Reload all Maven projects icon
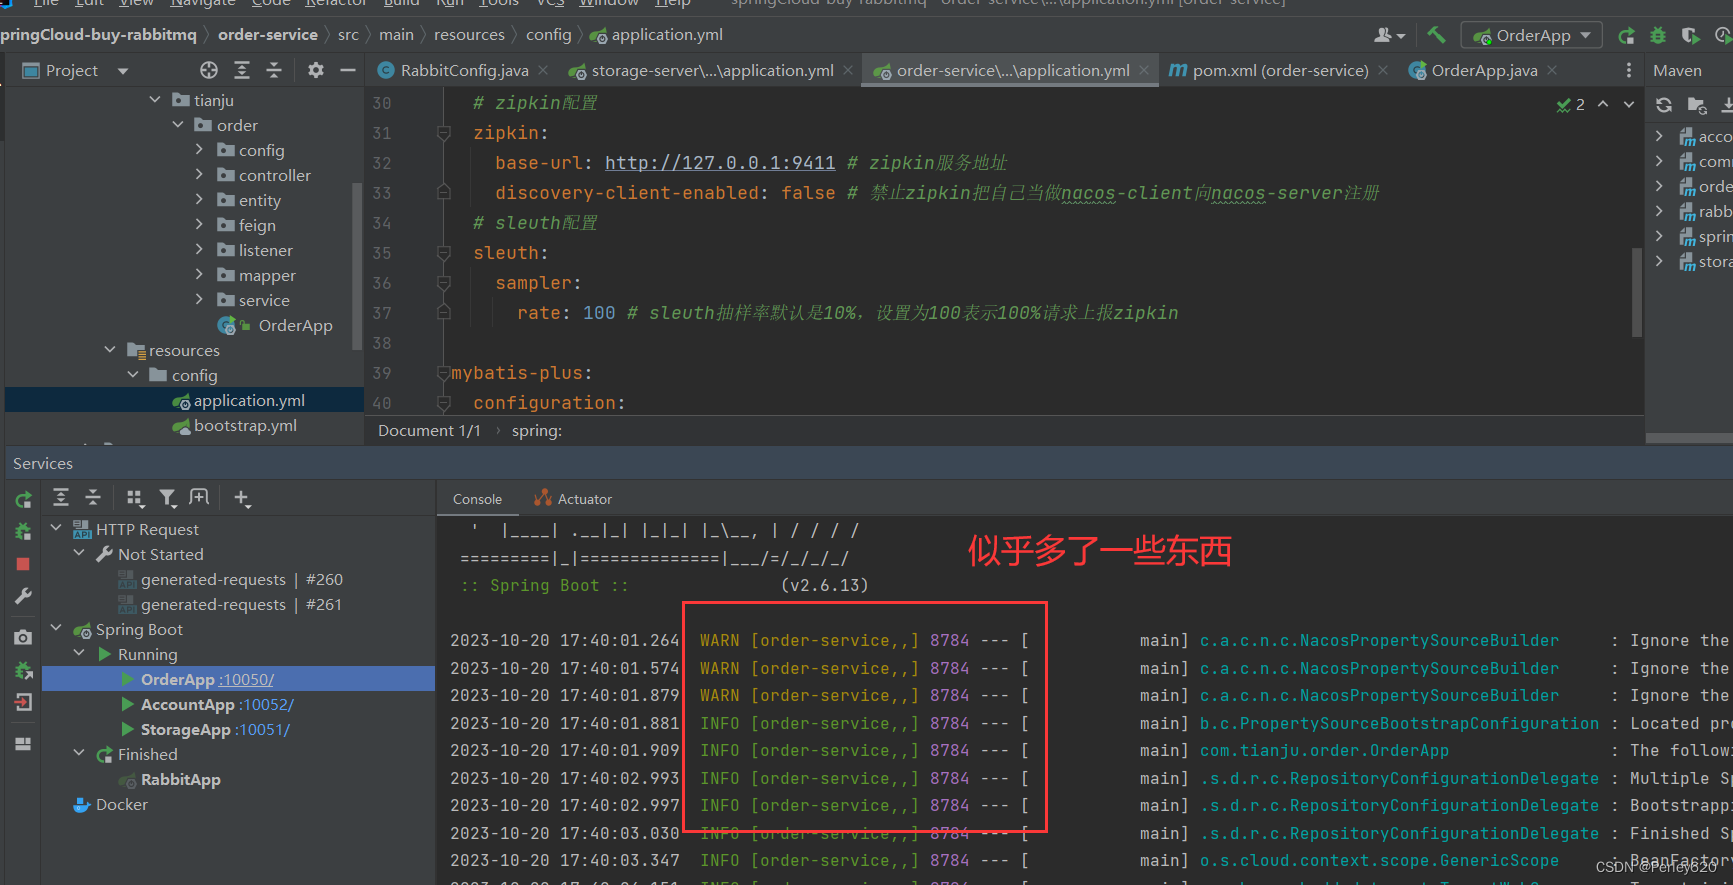The width and height of the screenshot is (1733, 885). 1664,105
